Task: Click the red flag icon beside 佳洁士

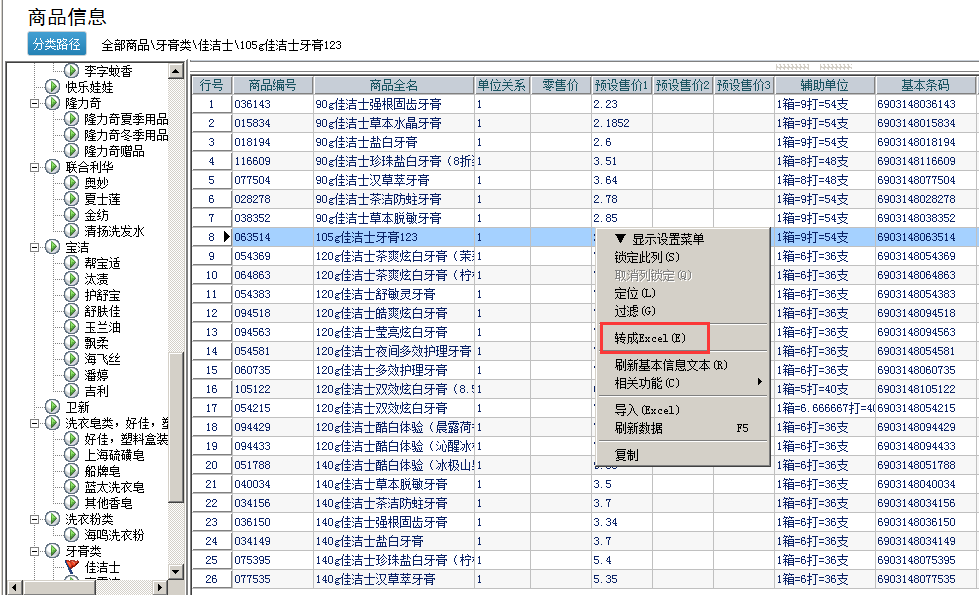Action: pos(72,567)
